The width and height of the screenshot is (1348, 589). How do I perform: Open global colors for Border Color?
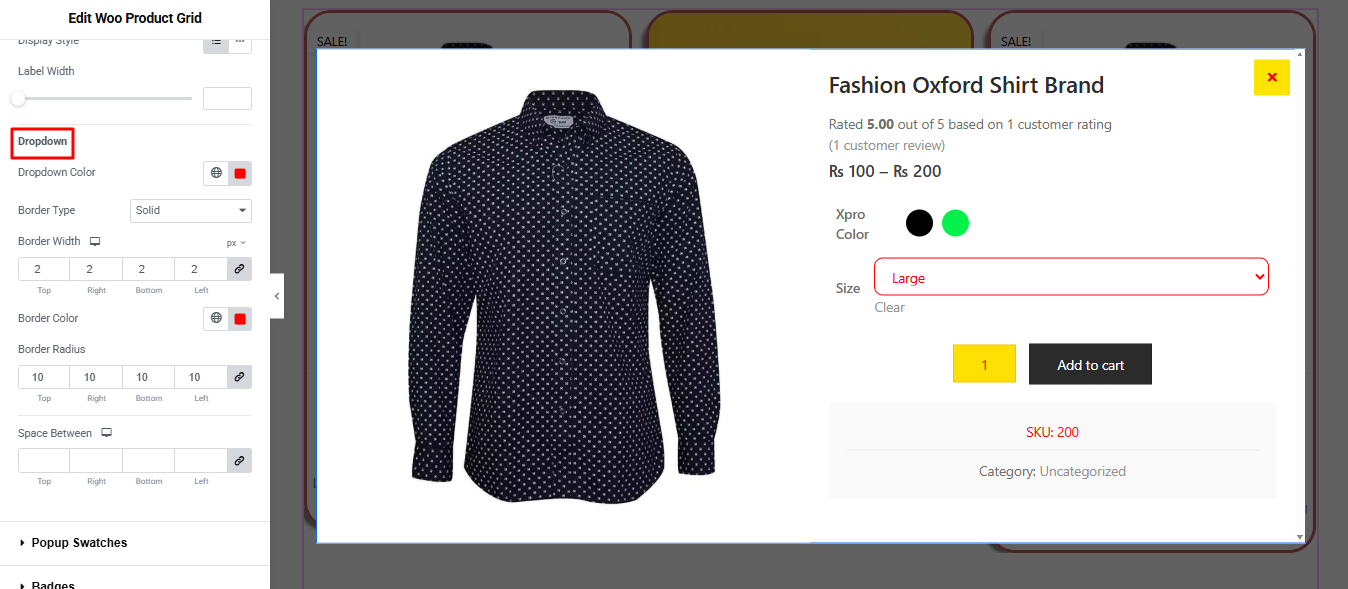(216, 319)
